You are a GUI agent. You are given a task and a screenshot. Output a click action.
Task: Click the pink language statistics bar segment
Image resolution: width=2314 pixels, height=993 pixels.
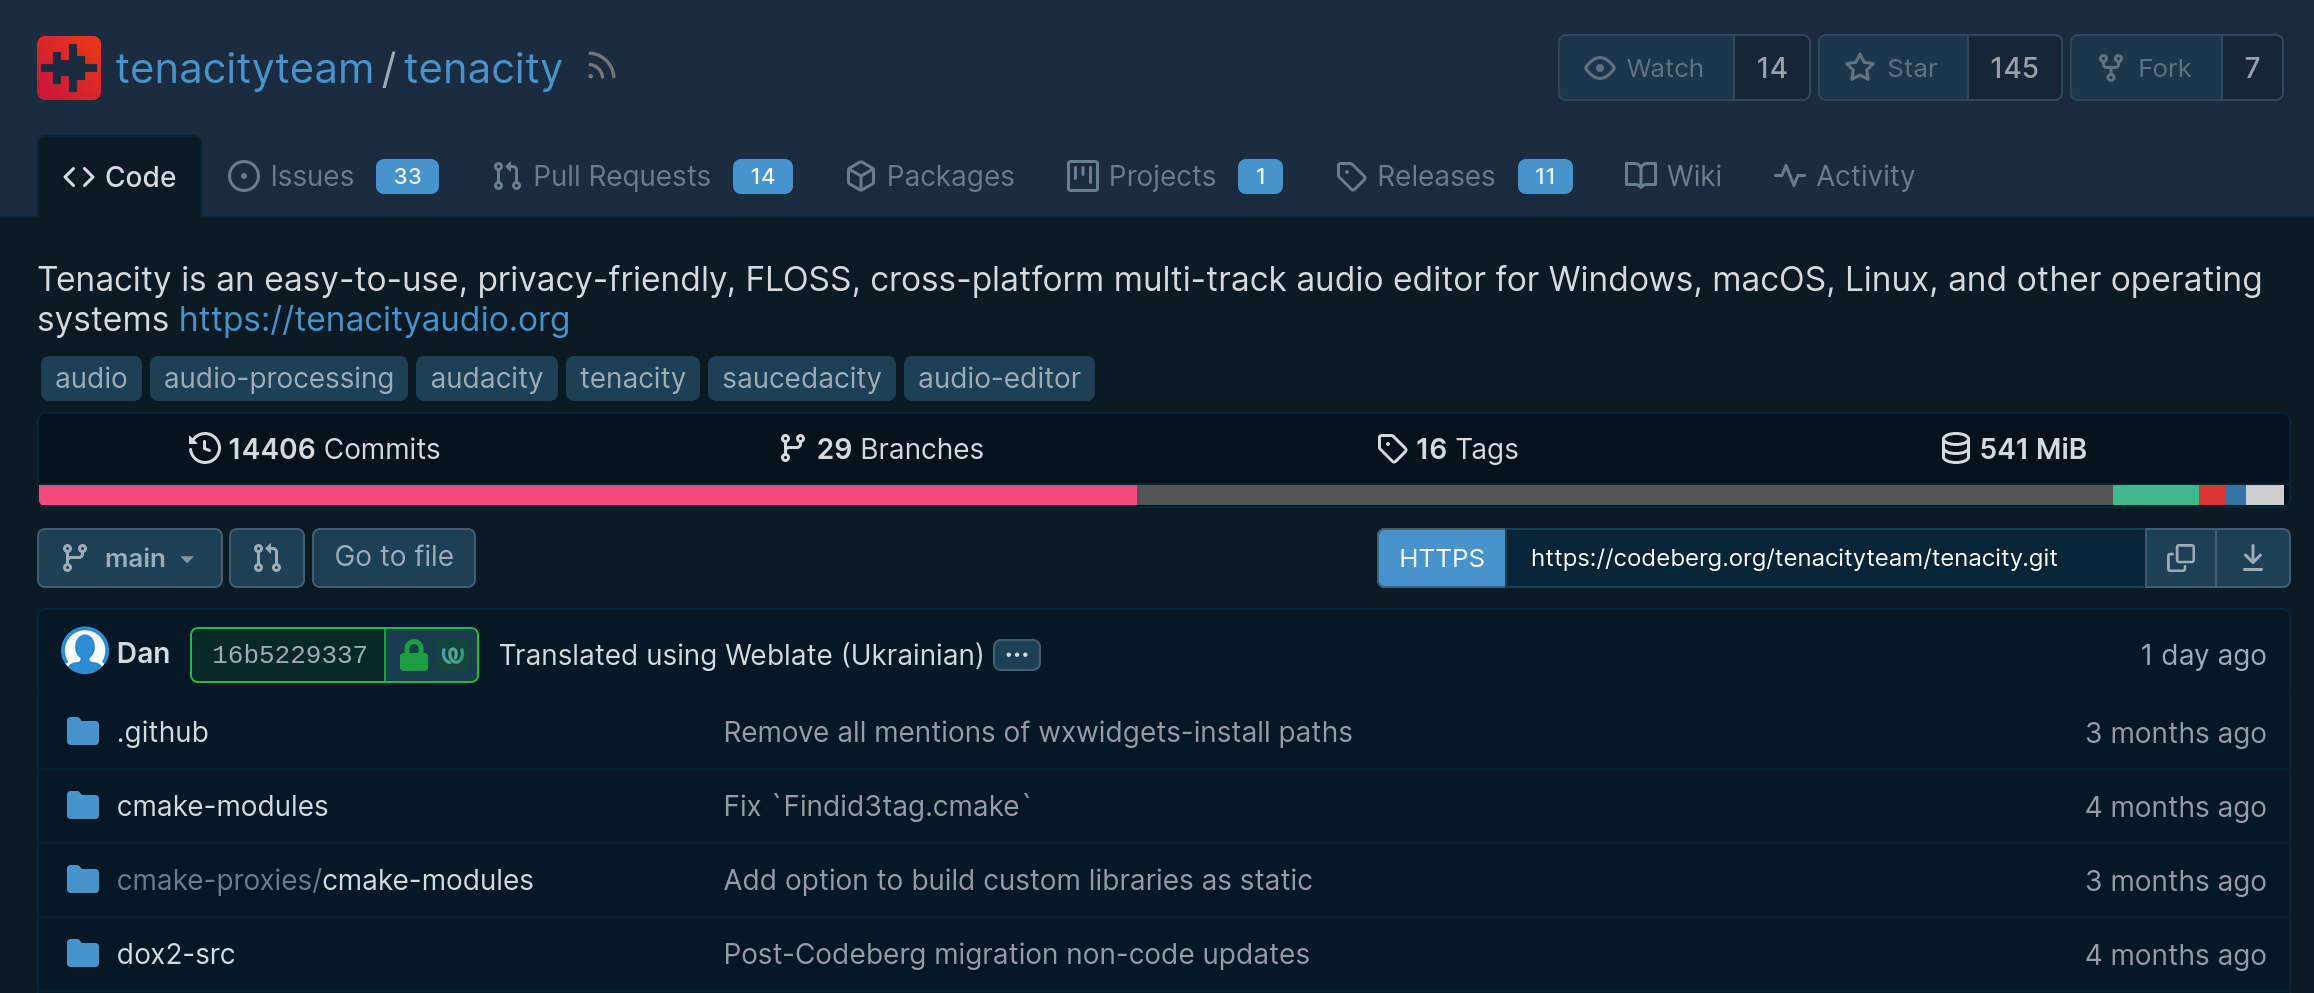tap(588, 495)
